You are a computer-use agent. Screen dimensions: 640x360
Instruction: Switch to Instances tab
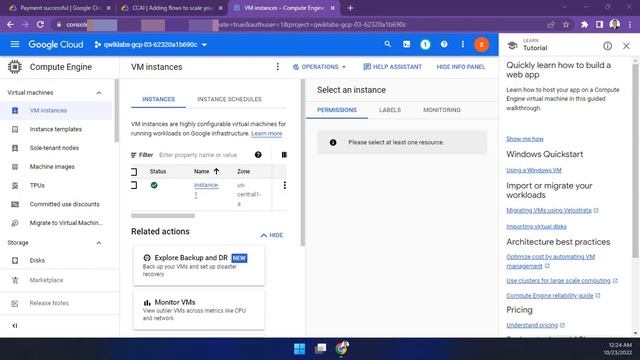[158, 99]
